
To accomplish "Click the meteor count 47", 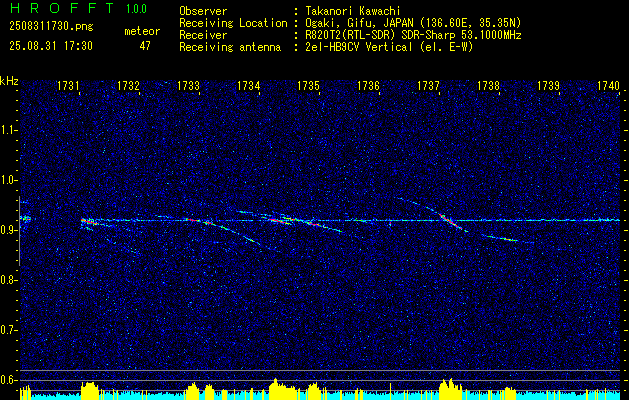I will tap(145, 46).
